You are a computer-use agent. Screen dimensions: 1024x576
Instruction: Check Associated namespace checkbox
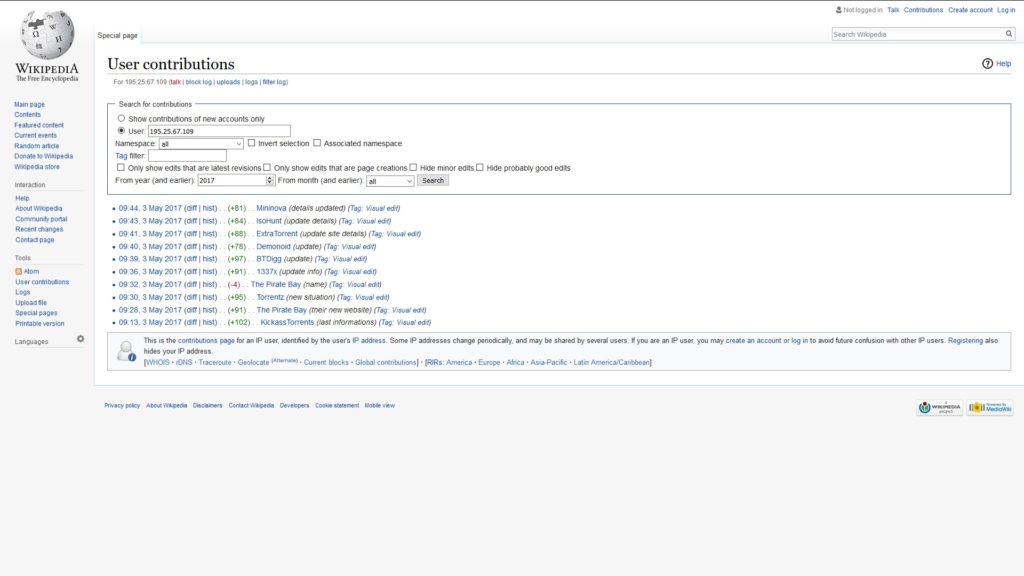coord(317,143)
